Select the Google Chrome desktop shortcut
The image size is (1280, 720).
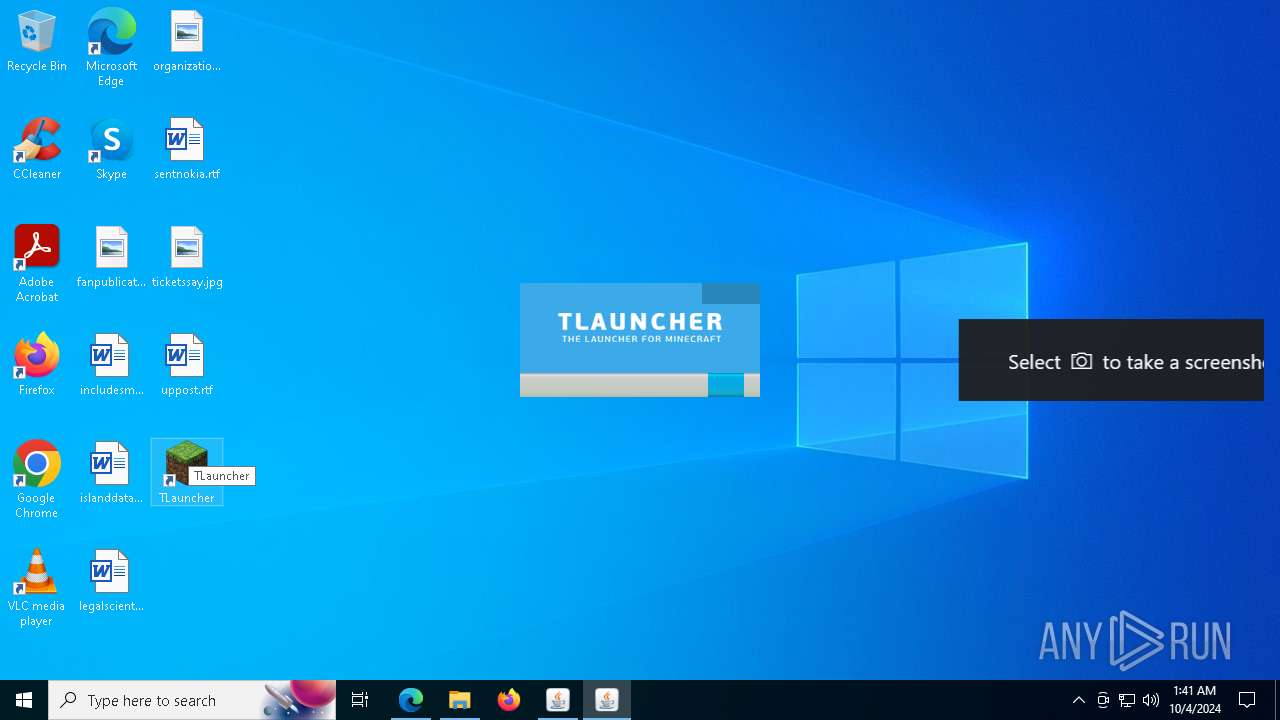pos(37,480)
